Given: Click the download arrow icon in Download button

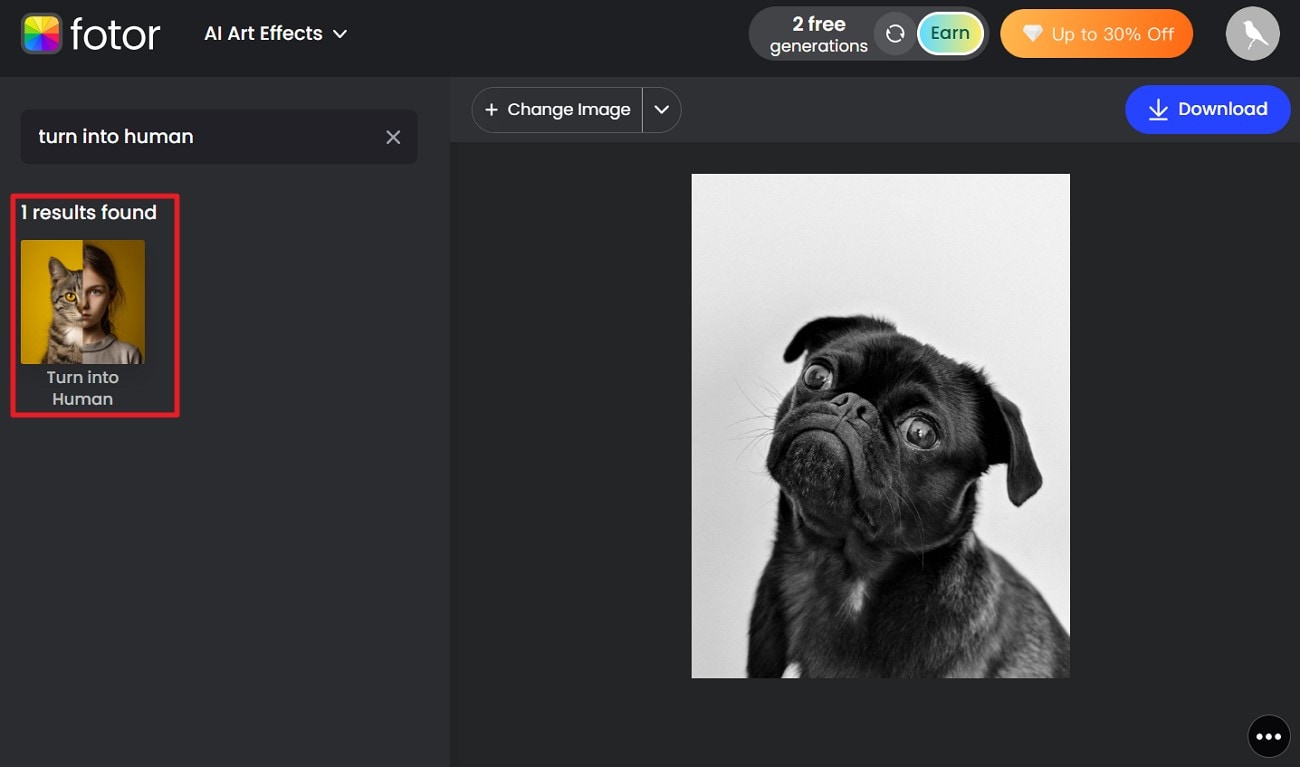Looking at the screenshot, I should (1158, 110).
